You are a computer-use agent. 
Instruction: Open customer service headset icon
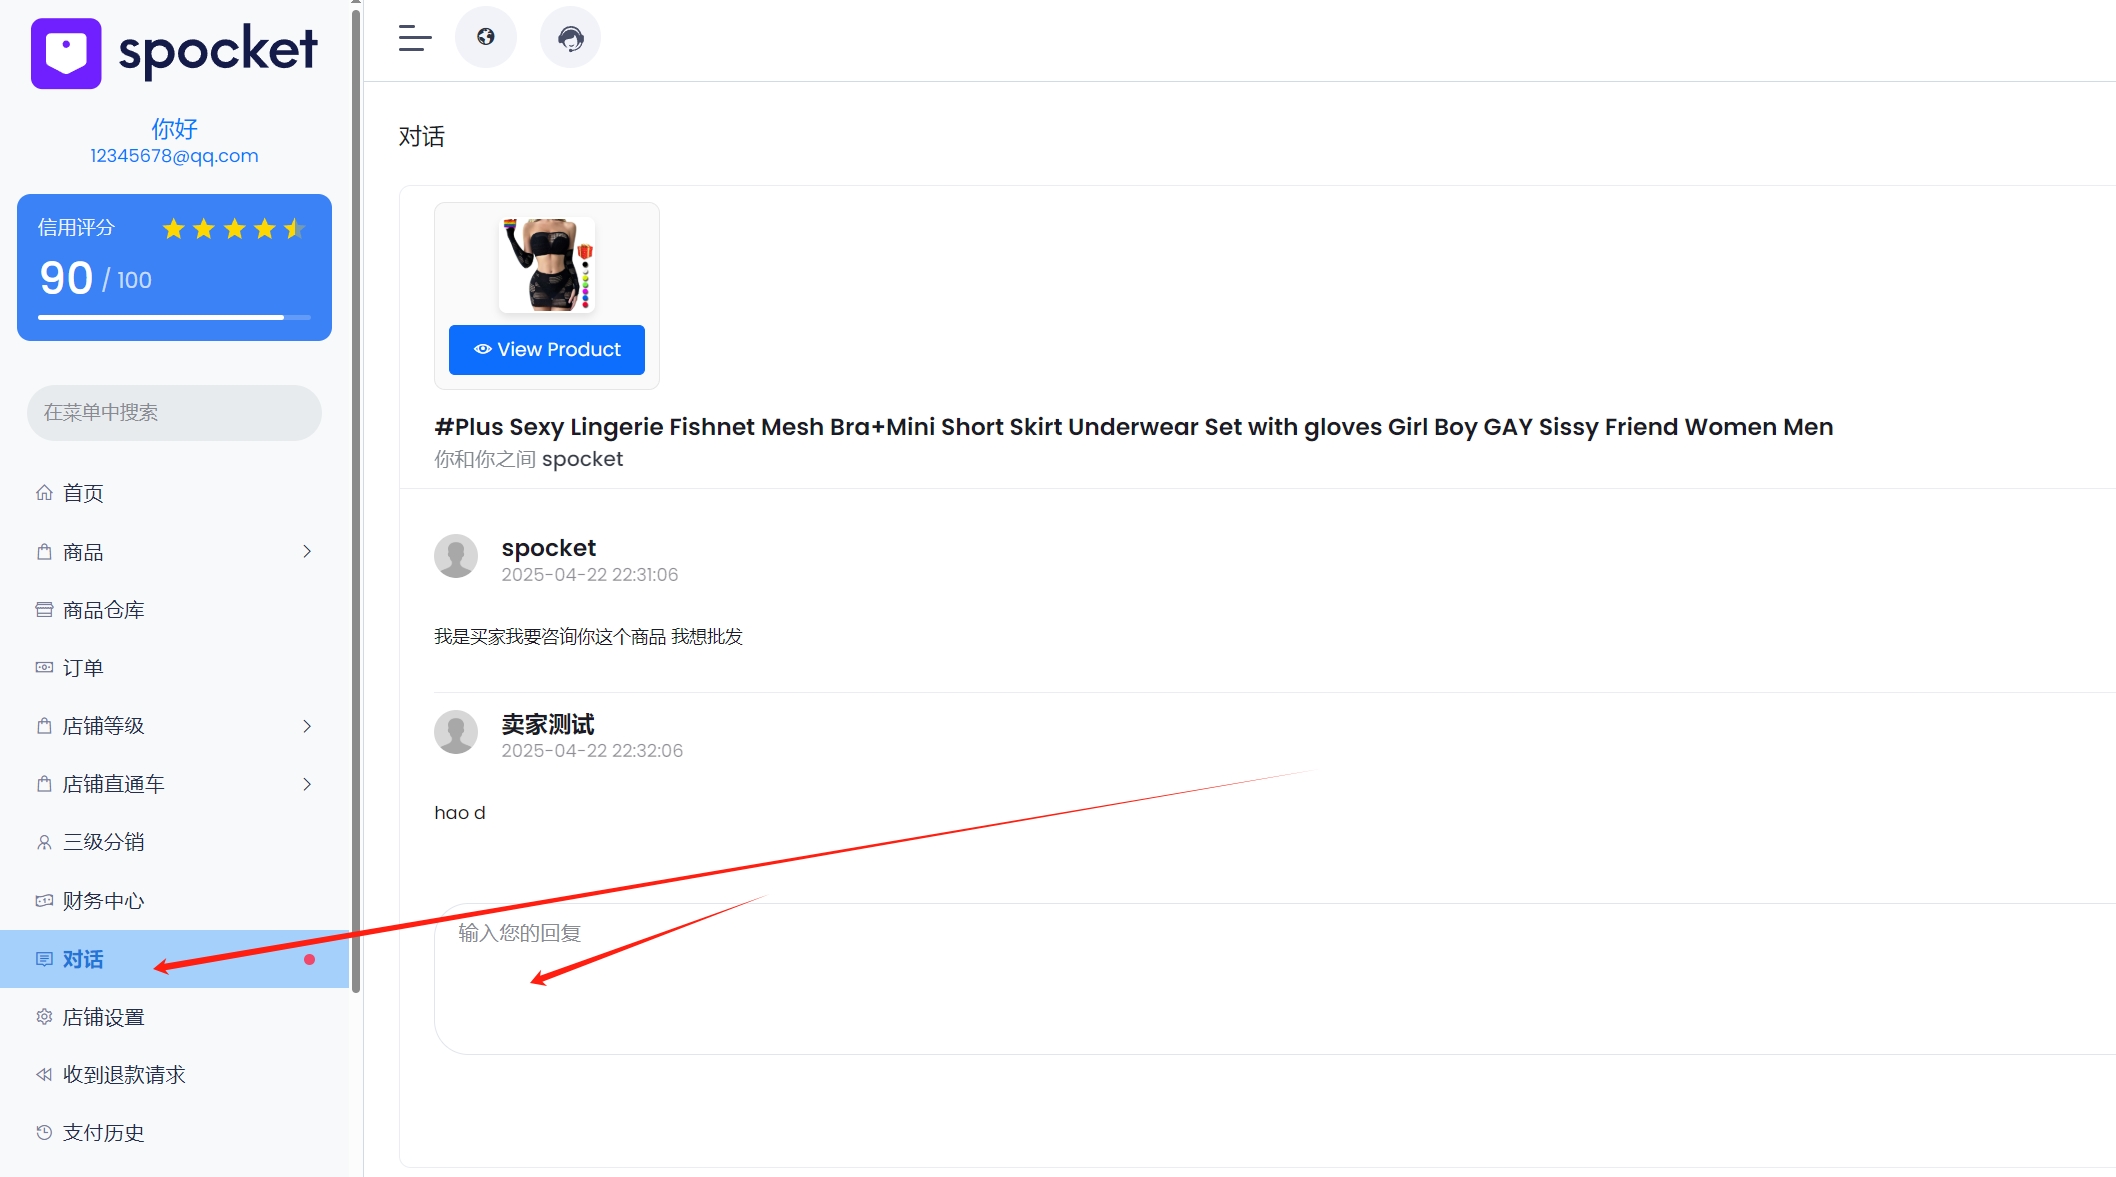point(570,36)
